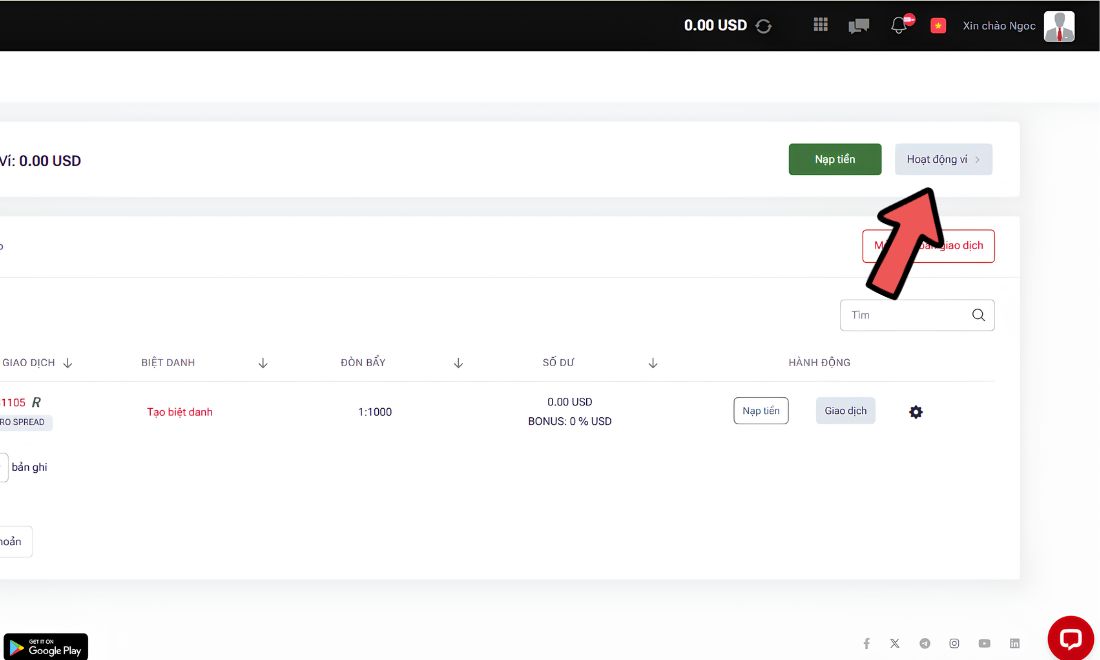Refresh the USD balance icon
This screenshot has height=660, width=1100.
point(763,26)
